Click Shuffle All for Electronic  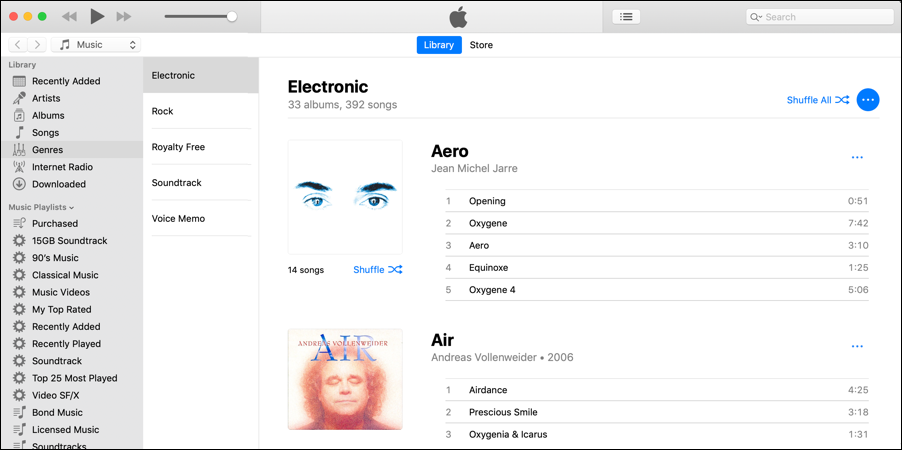click(817, 100)
